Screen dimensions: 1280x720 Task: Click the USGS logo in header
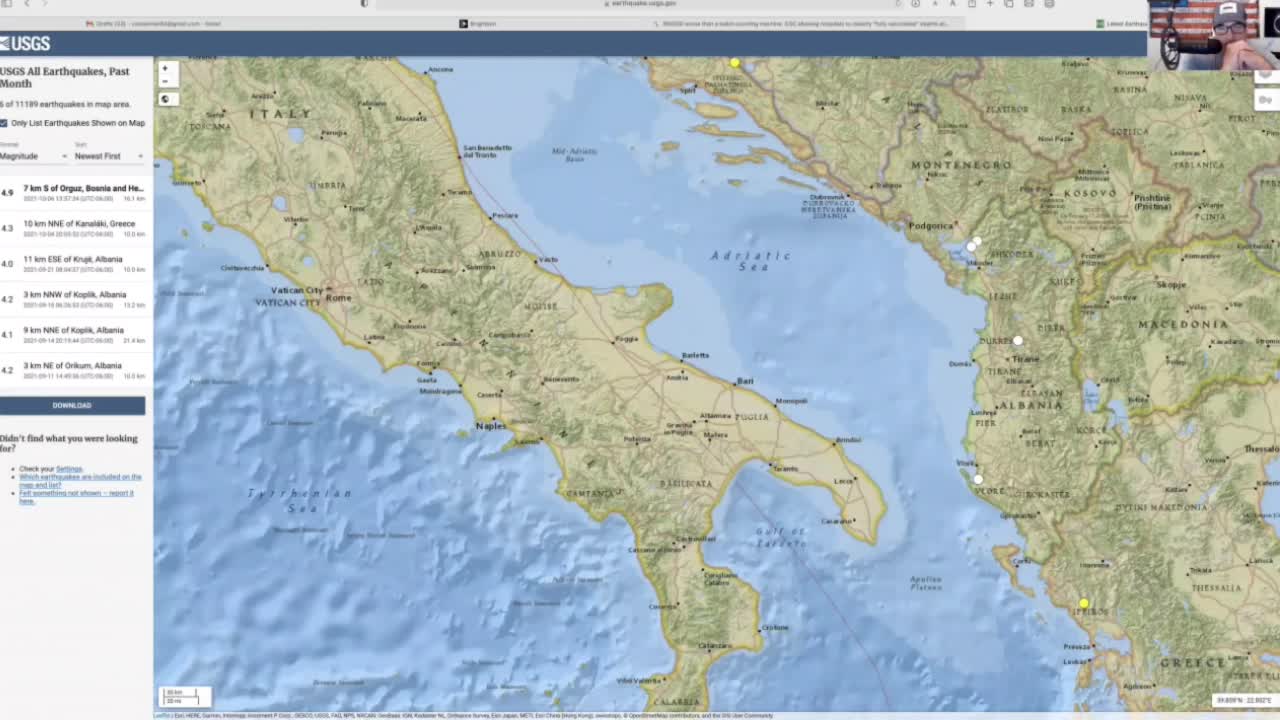[24, 43]
